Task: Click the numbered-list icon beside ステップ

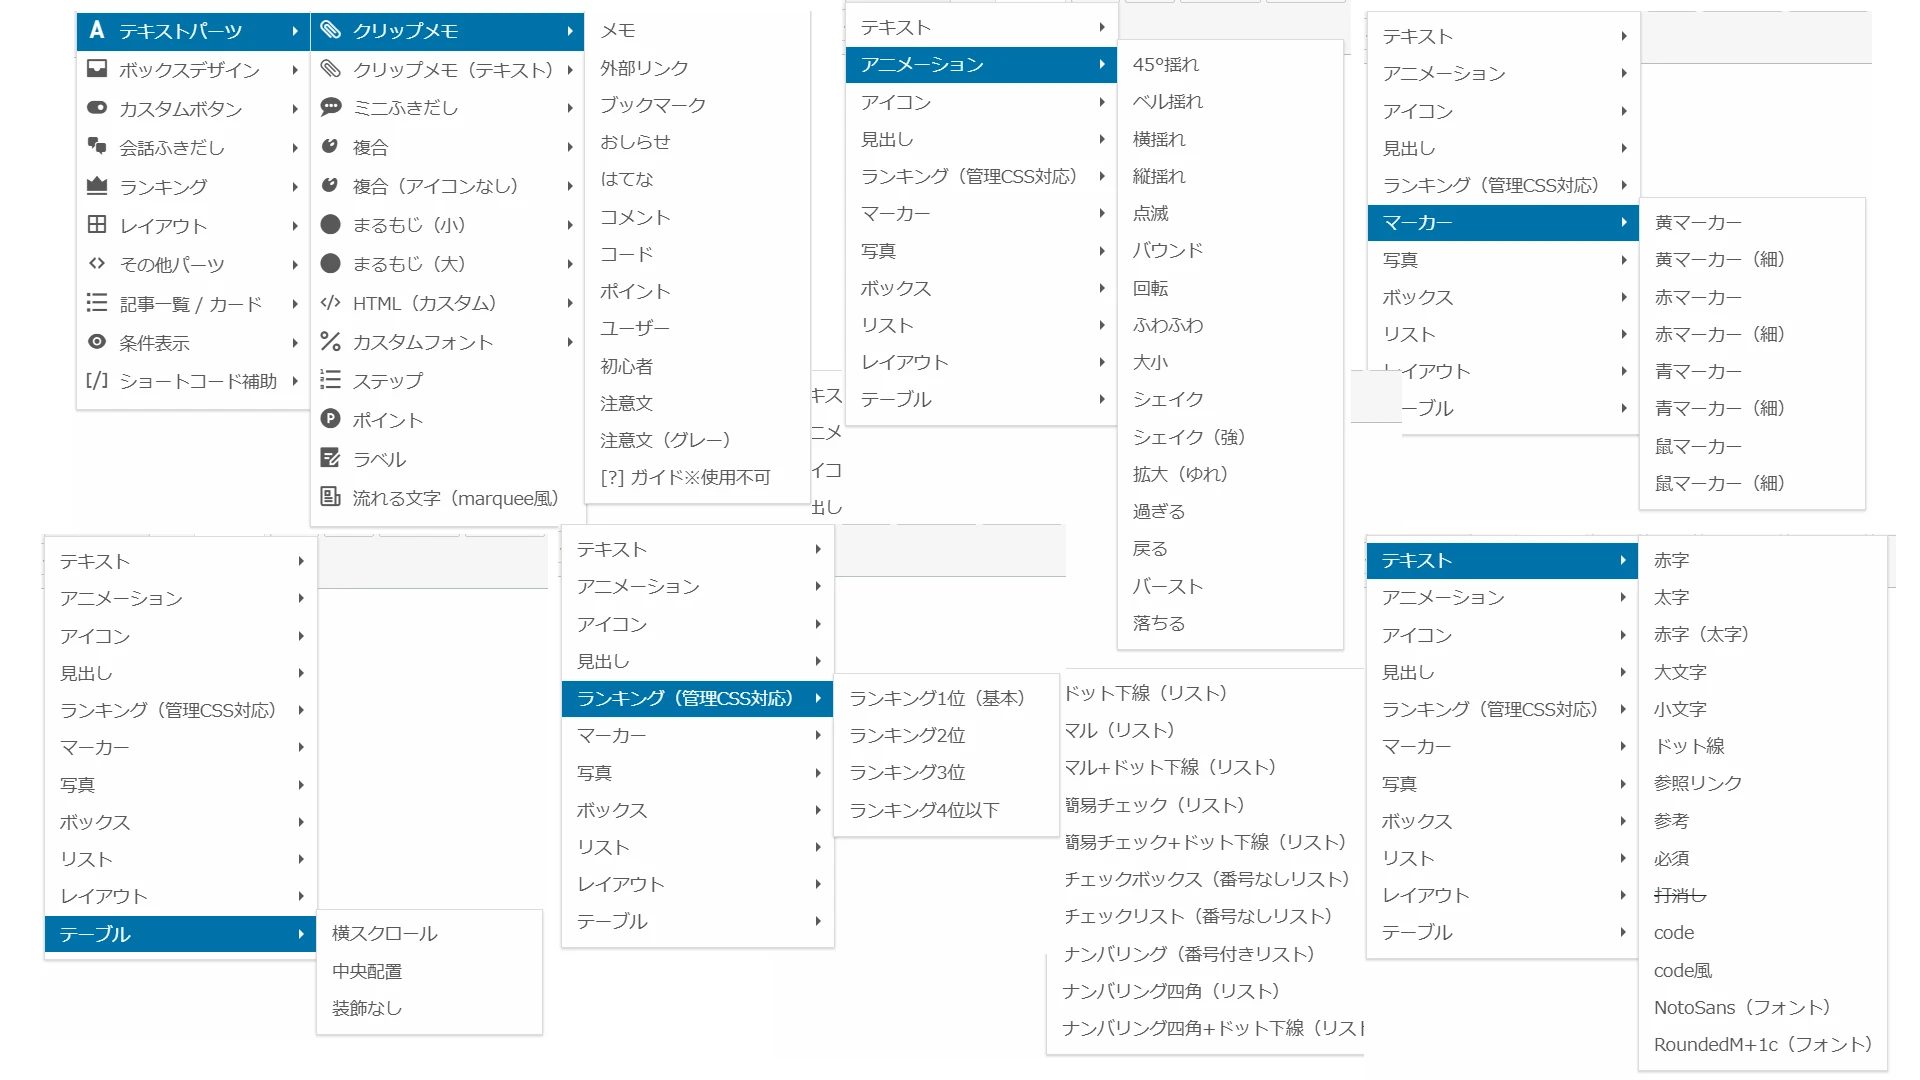Action: (x=330, y=380)
